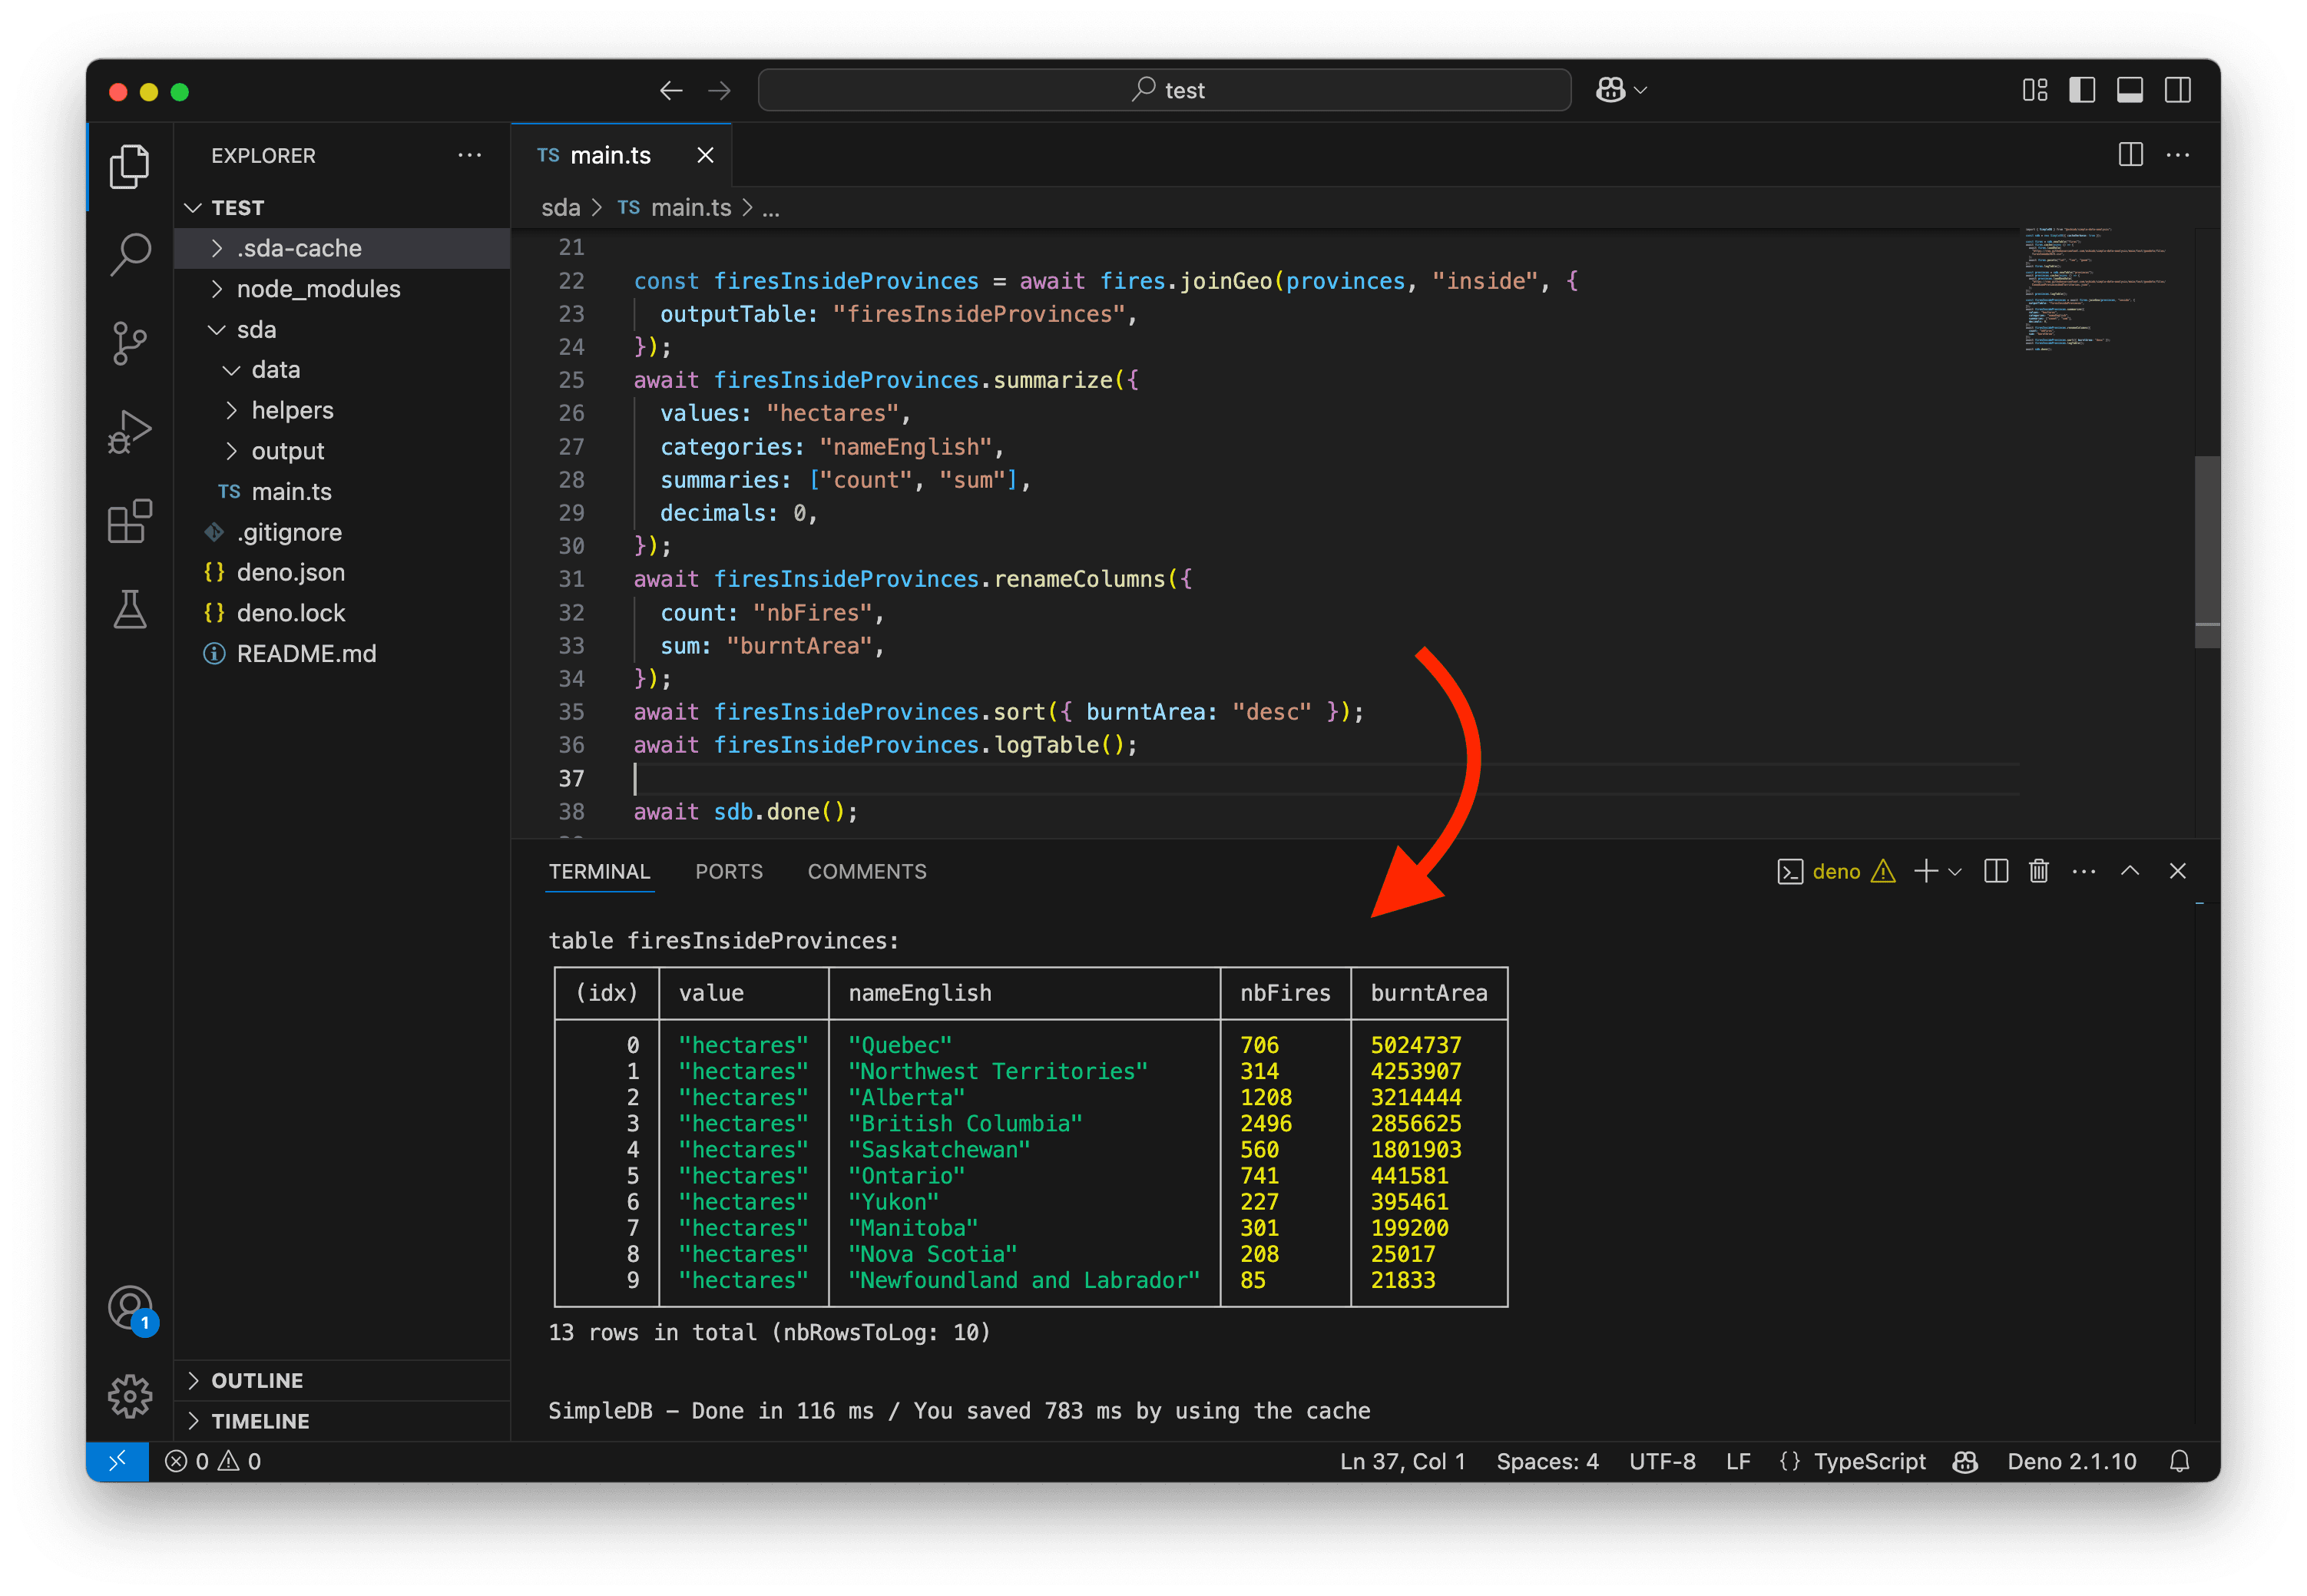
Task: Expand the OUTLINE section
Action: pos(341,1380)
